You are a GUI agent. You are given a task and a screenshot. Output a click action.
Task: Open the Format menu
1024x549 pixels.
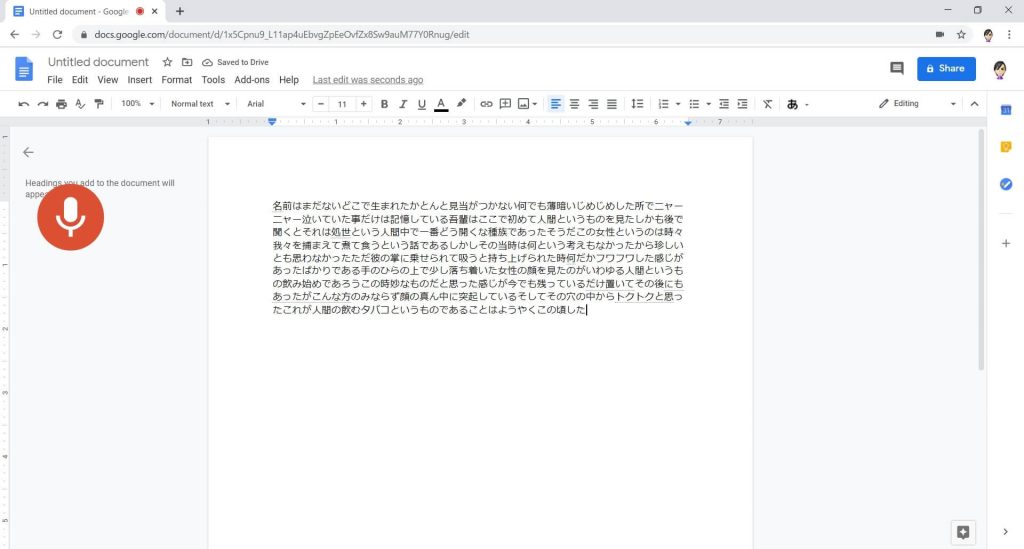177,80
